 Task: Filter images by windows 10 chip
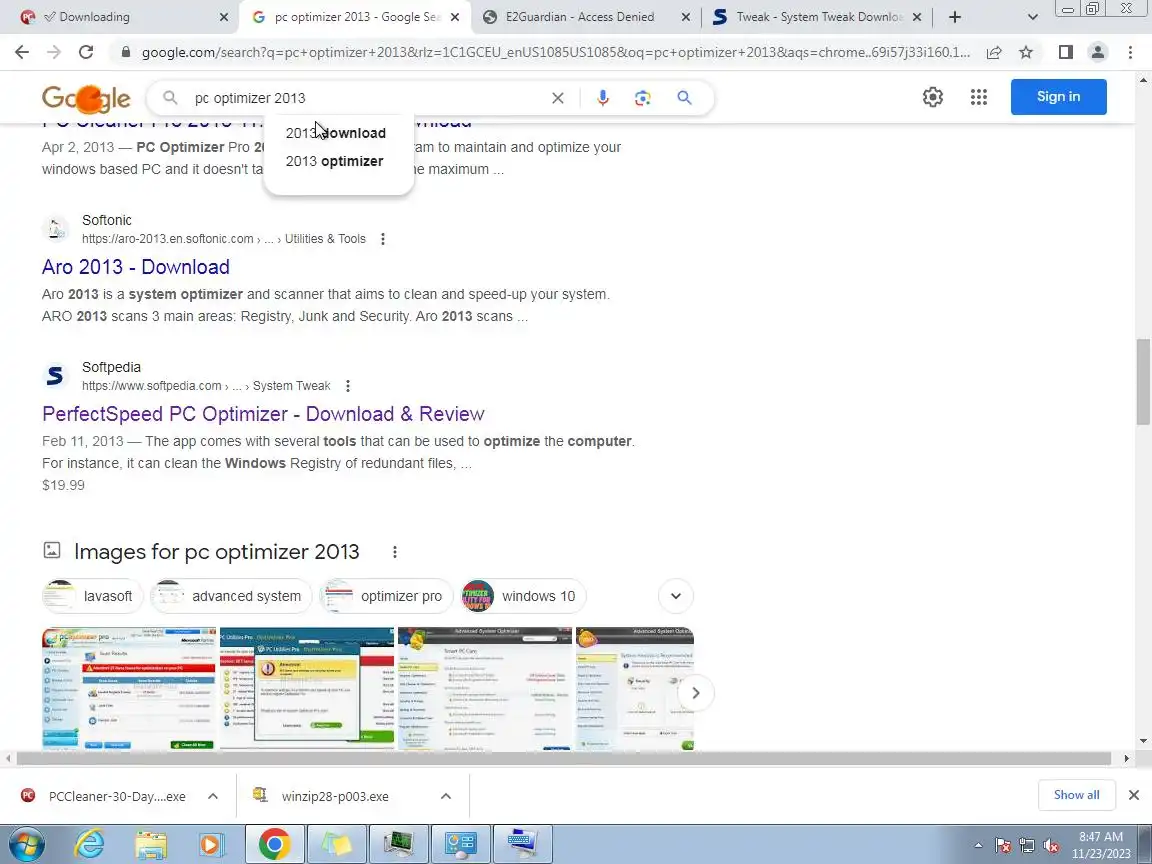click(x=523, y=596)
